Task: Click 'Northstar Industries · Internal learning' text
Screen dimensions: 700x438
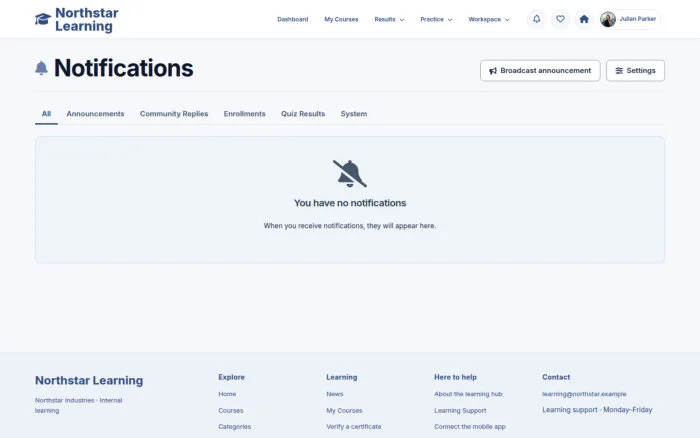Action: (x=79, y=405)
